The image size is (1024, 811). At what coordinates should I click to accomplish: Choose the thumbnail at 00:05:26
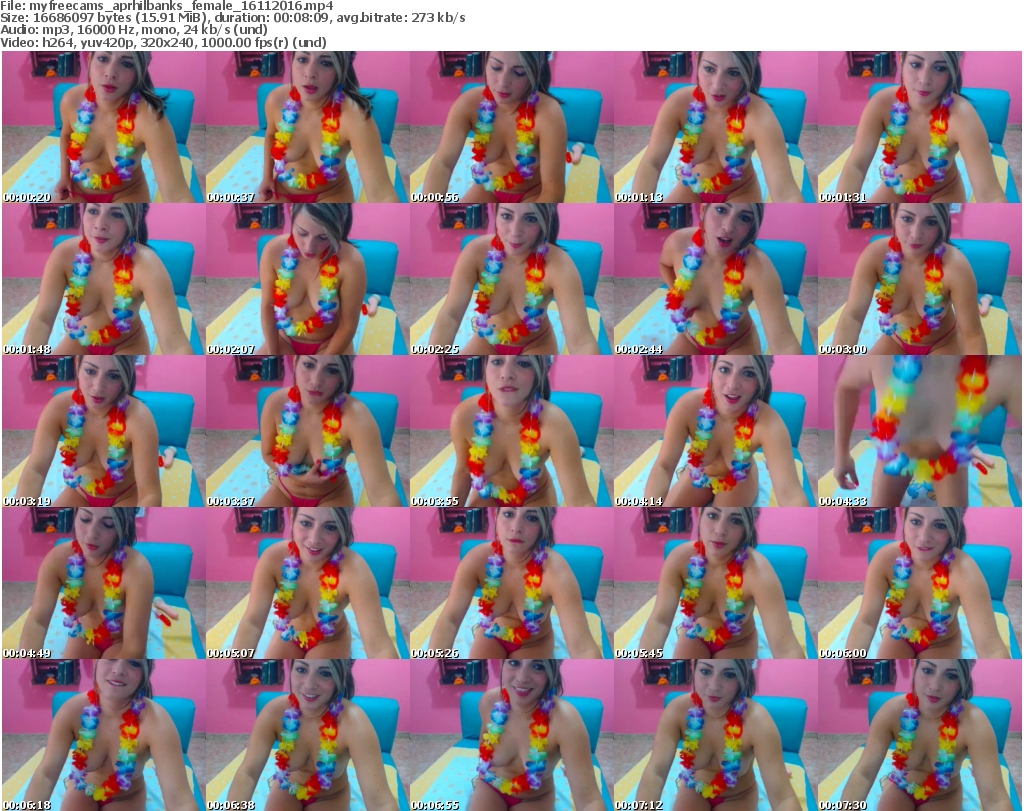[x=511, y=583]
